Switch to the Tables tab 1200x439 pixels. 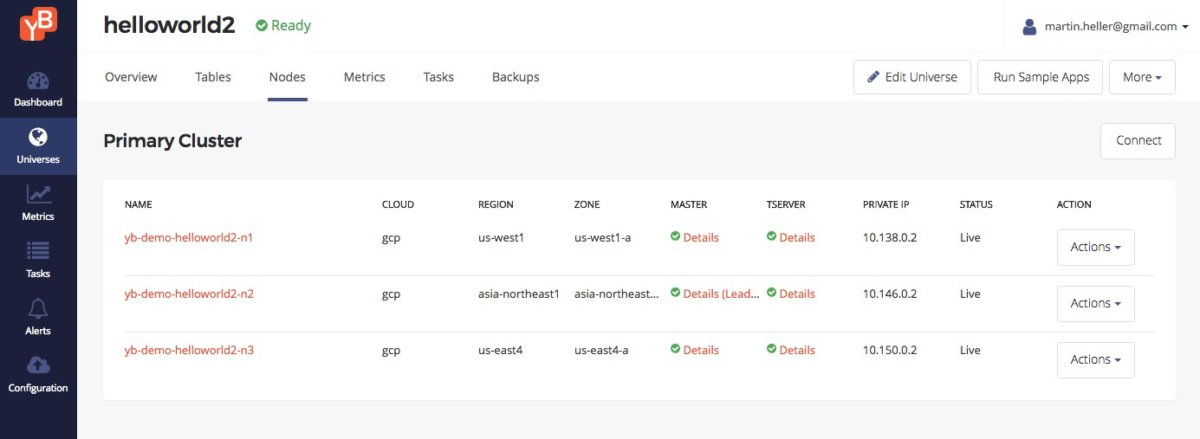click(213, 77)
